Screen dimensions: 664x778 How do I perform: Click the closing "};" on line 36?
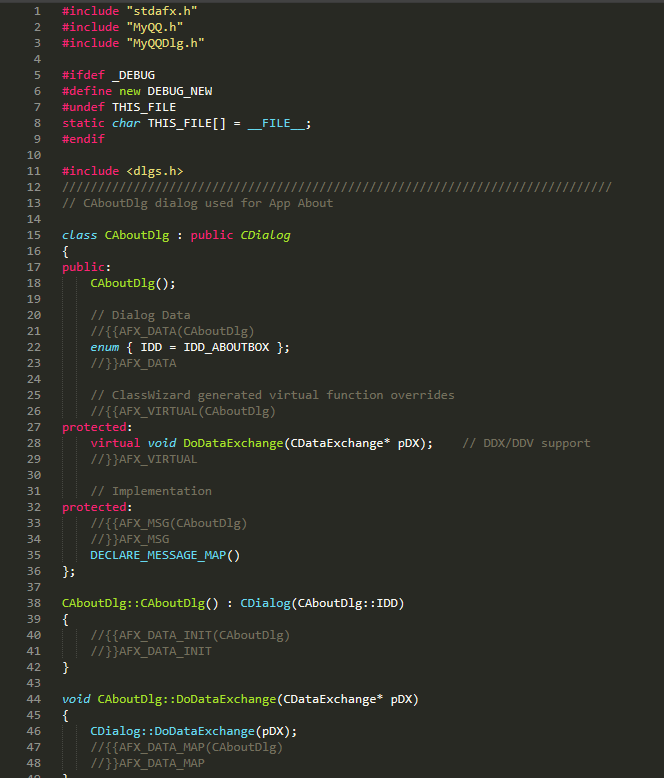pyautogui.click(x=68, y=571)
